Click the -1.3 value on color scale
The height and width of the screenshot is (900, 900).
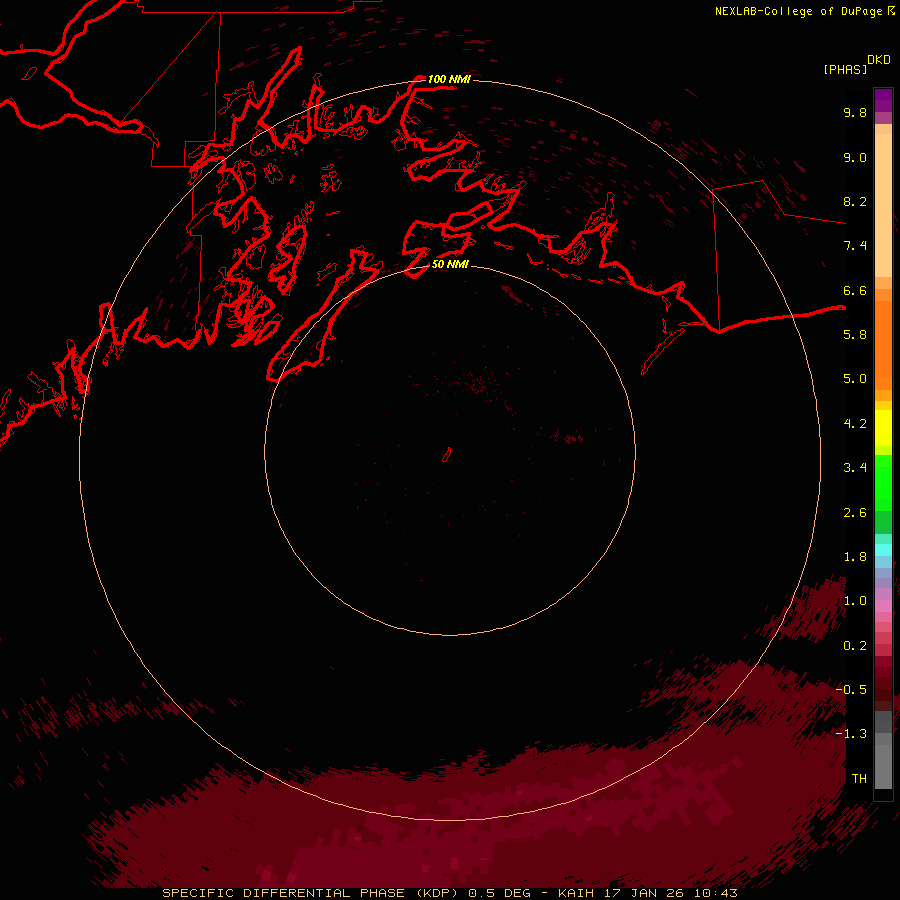(851, 734)
